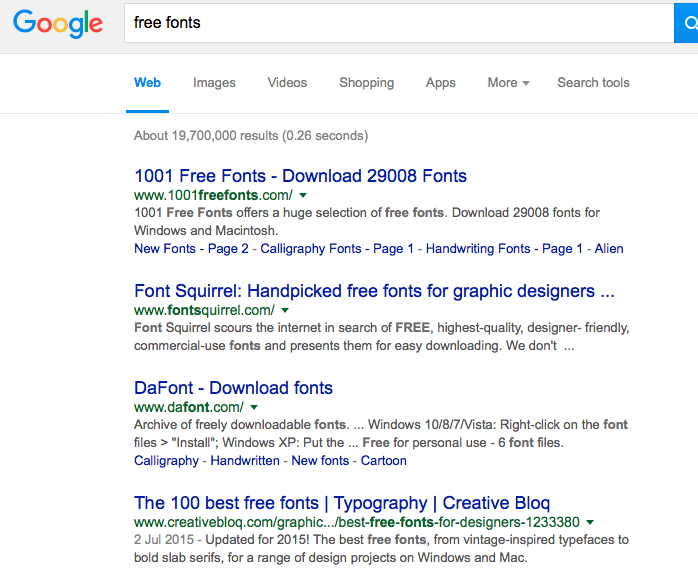
Task: Expand arrow next to creativebloq.com URL
Action: [x=590, y=522]
